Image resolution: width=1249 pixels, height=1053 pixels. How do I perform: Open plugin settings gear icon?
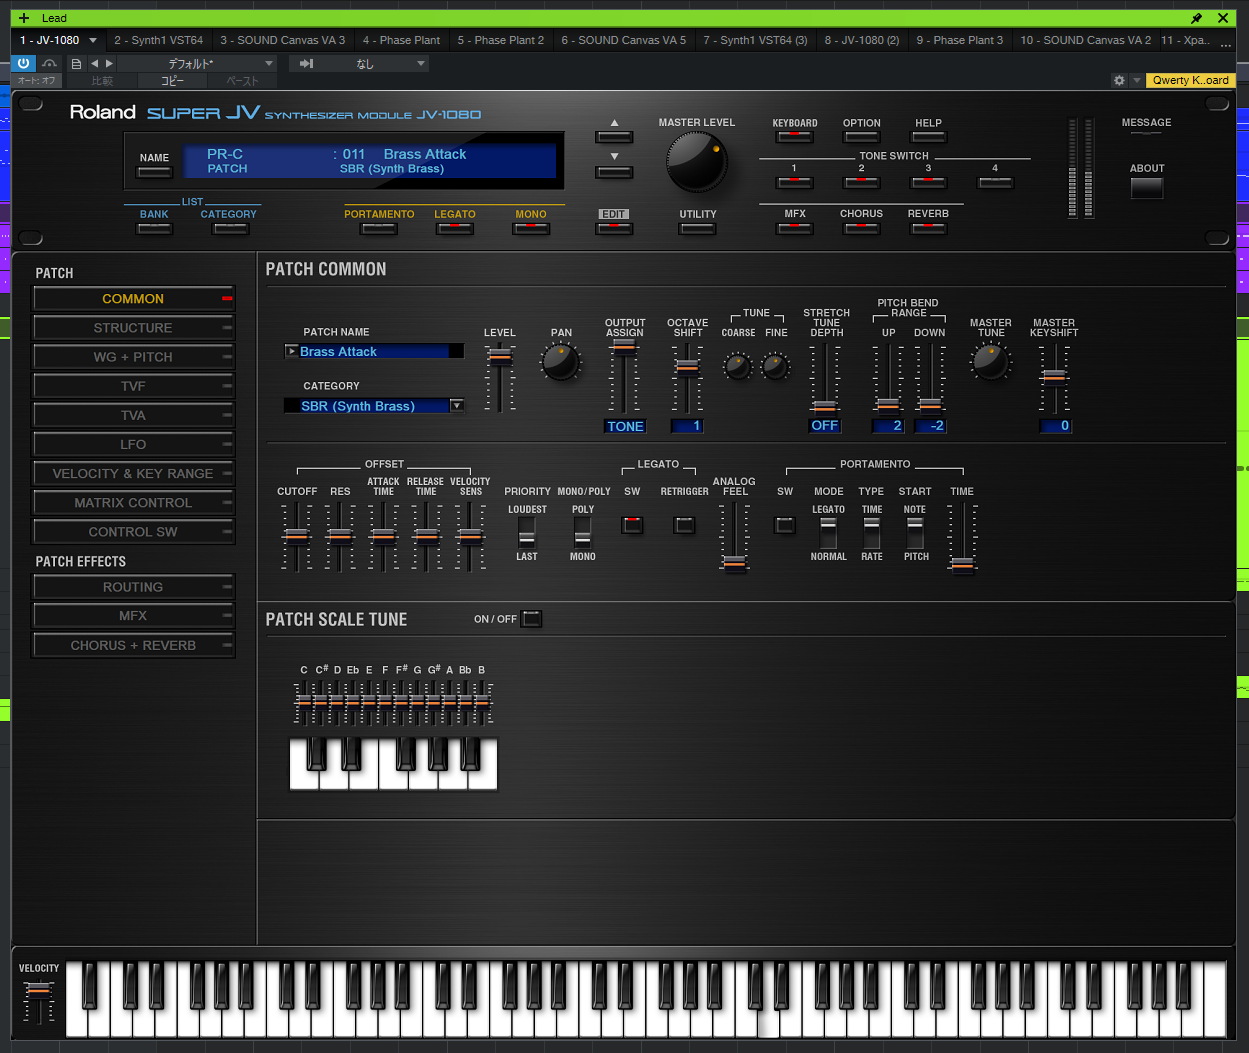click(x=1119, y=80)
